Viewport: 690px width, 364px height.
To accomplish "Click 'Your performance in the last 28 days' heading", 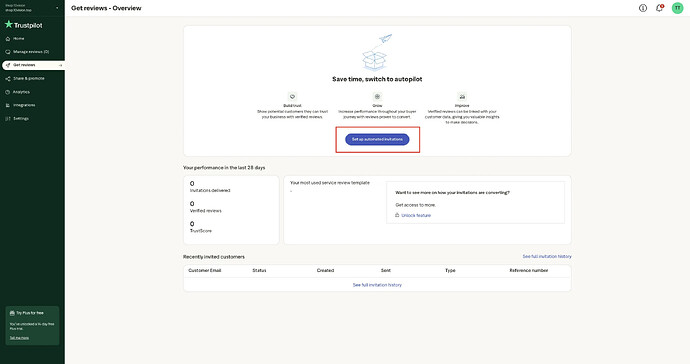I will click(224, 168).
